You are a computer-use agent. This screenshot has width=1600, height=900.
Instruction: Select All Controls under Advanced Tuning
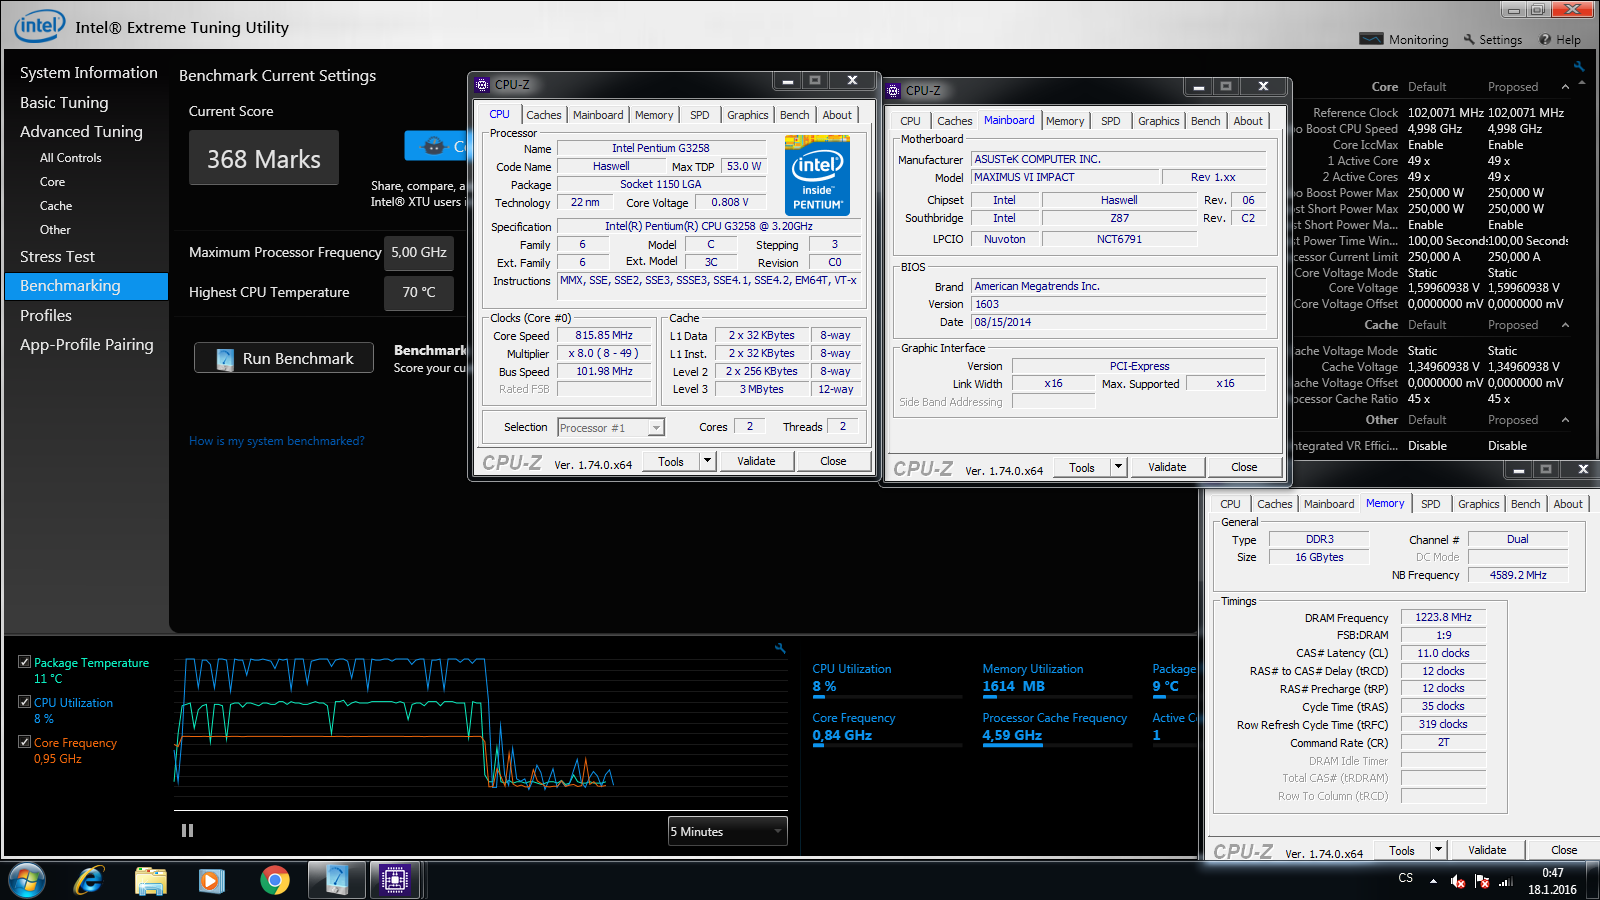(x=70, y=158)
